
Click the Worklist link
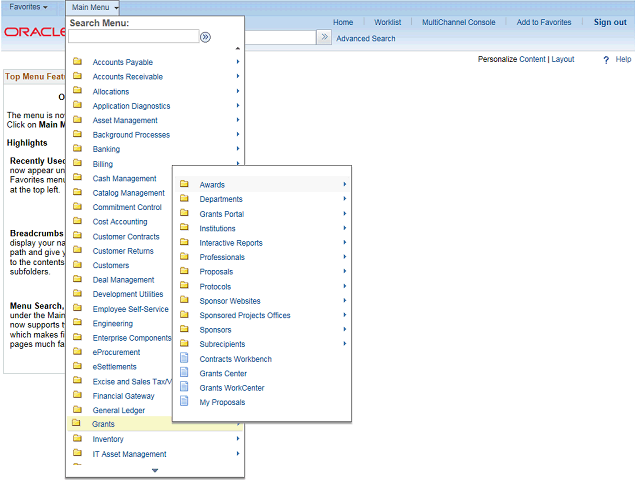coord(387,22)
